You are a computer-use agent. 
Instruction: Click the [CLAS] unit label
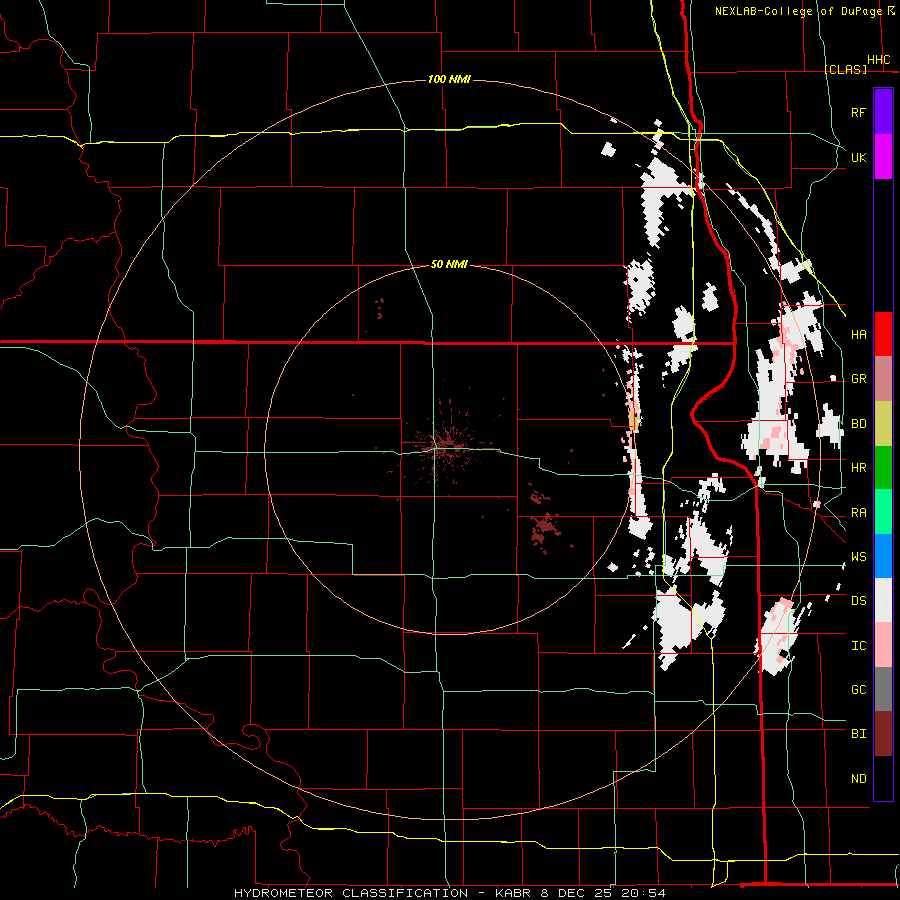click(x=845, y=69)
